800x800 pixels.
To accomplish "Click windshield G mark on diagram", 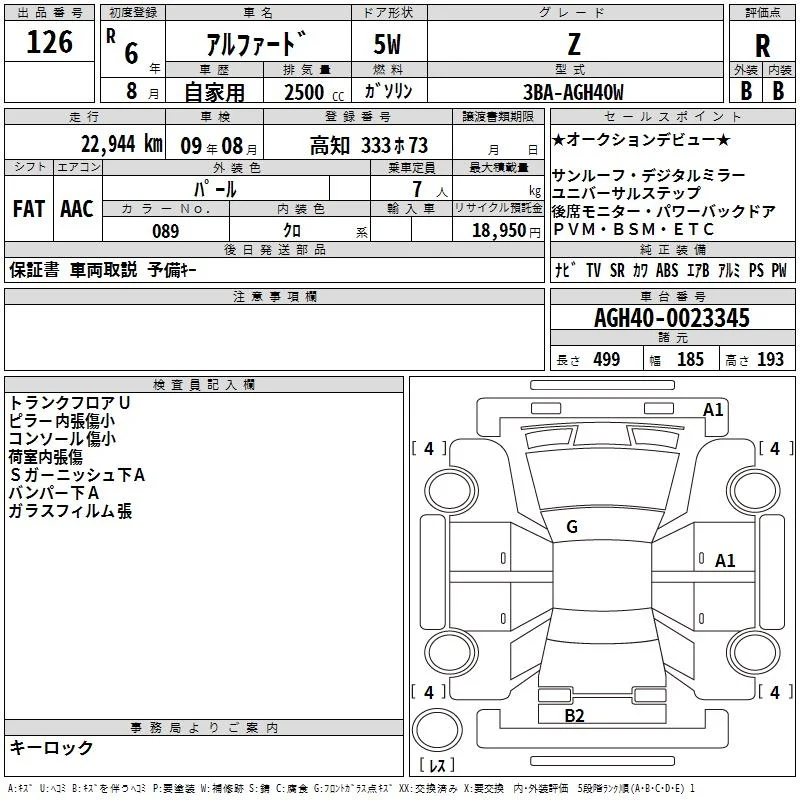I will pos(572,527).
